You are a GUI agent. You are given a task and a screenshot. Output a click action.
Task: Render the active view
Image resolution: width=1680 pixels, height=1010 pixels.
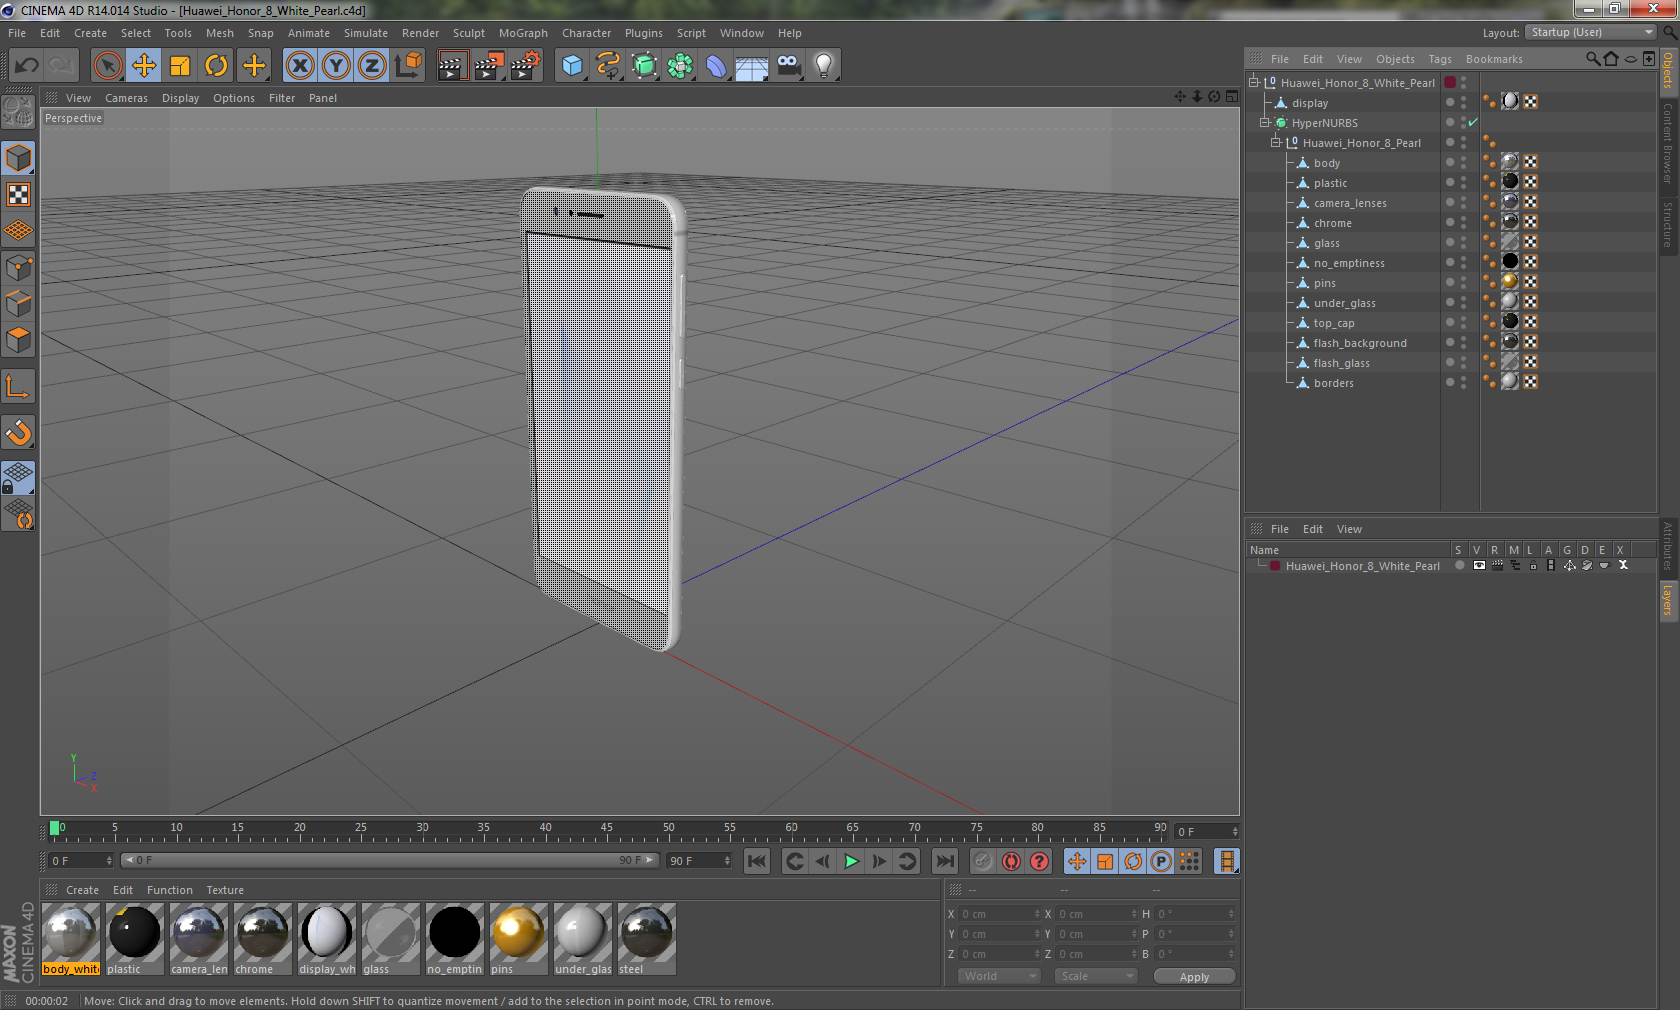452,66
